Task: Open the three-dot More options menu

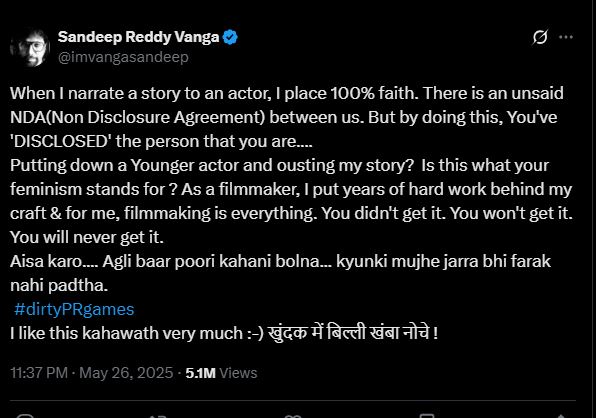Action: (566, 37)
